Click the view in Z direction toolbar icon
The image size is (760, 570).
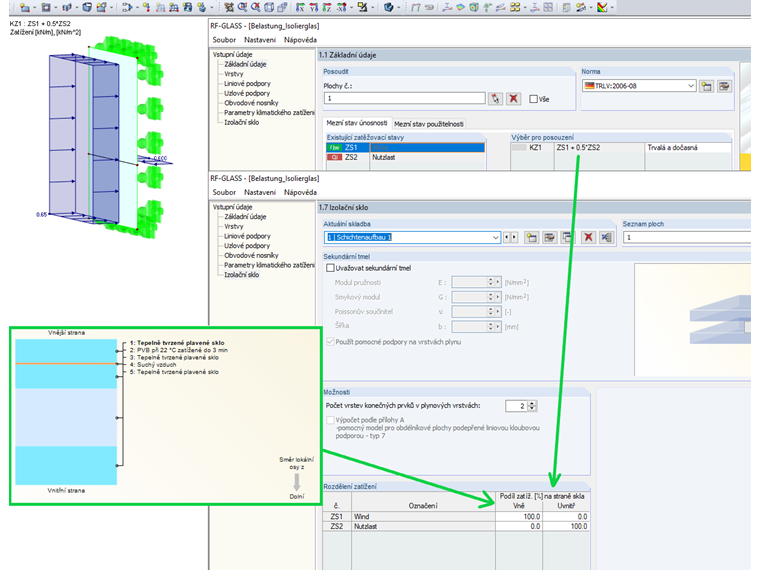click(x=327, y=7)
